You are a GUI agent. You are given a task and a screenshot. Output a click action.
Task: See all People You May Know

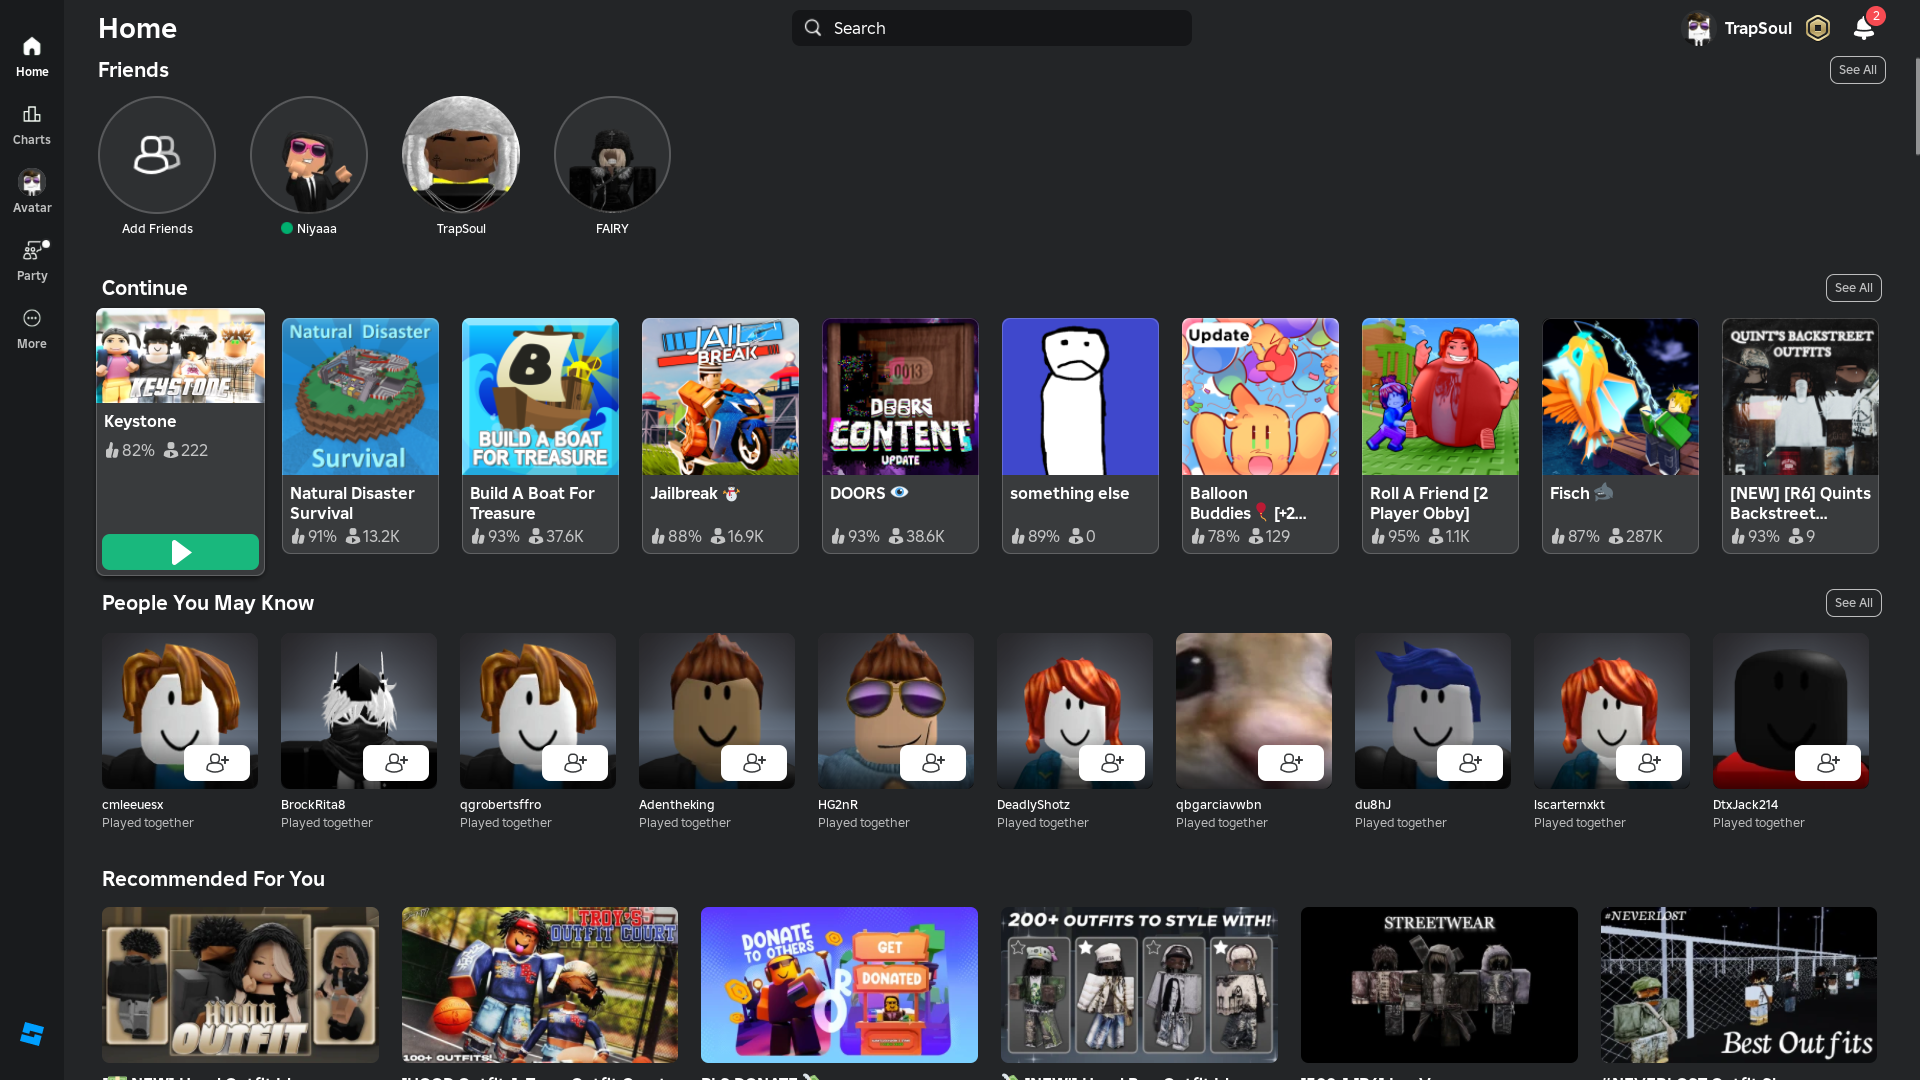1854,603
